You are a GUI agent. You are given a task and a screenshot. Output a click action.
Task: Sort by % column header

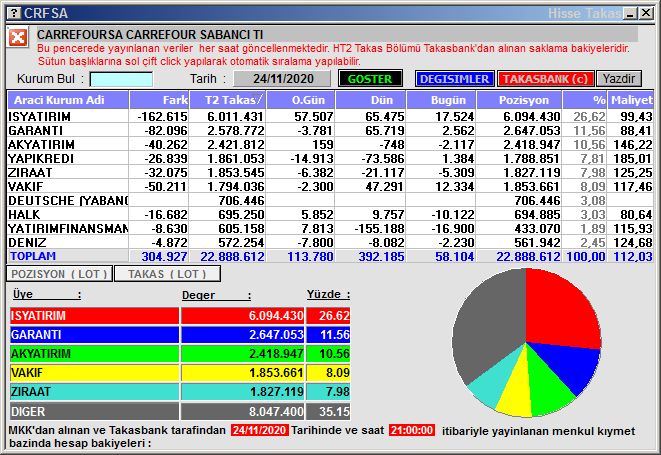click(x=585, y=100)
